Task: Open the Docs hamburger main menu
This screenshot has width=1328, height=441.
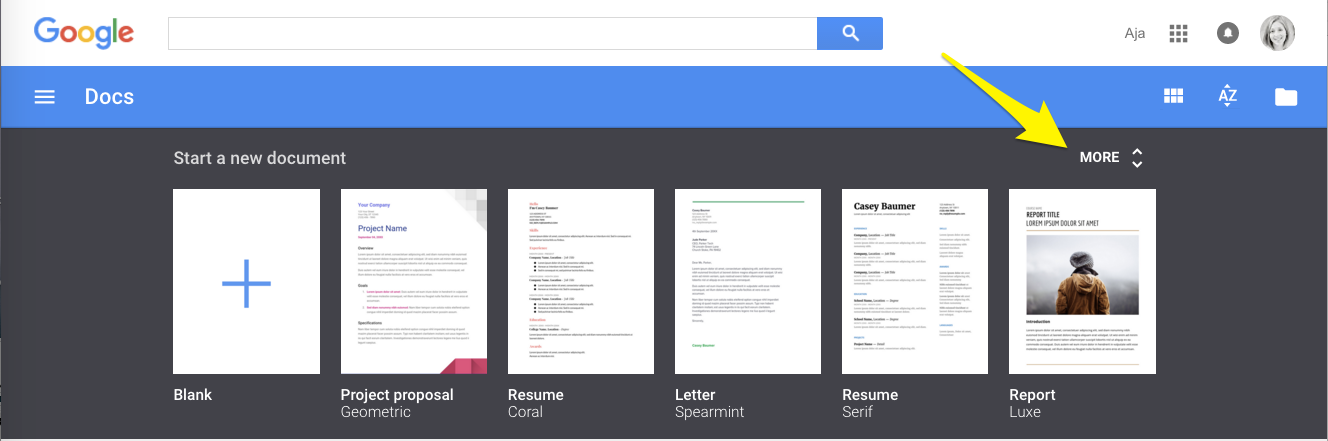Action: point(44,97)
